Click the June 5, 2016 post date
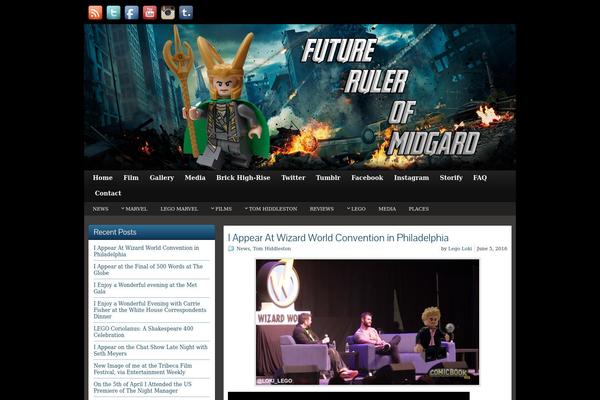Image resolution: width=600 pixels, height=400 pixels. (x=492, y=249)
